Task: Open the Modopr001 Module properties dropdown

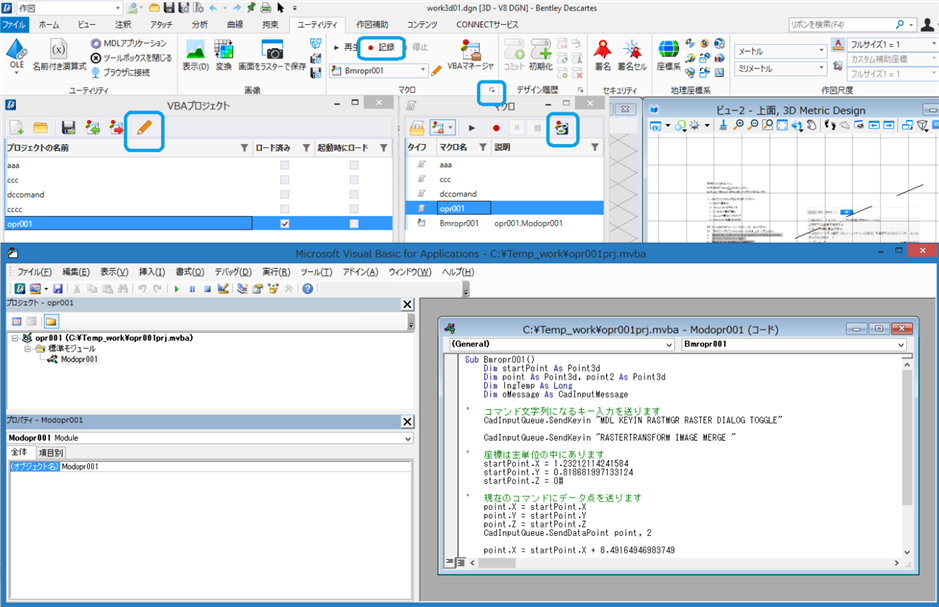Action: pyautogui.click(x=210, y=438)
